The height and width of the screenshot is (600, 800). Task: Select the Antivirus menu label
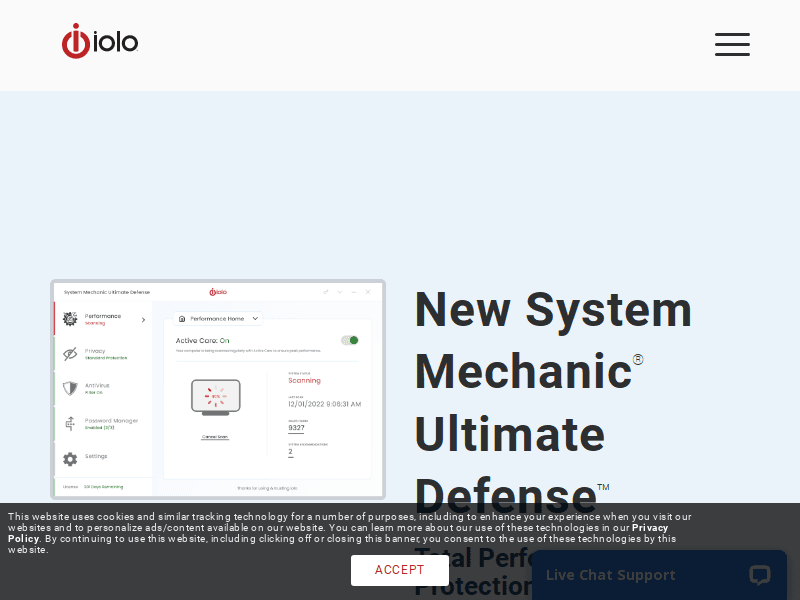pyautogui.click(x=97, y=385)
